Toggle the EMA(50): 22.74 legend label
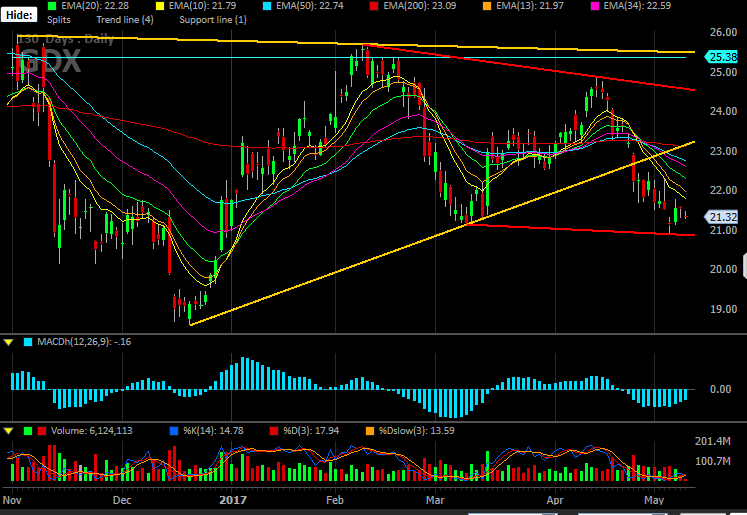 tap(310, 6)
